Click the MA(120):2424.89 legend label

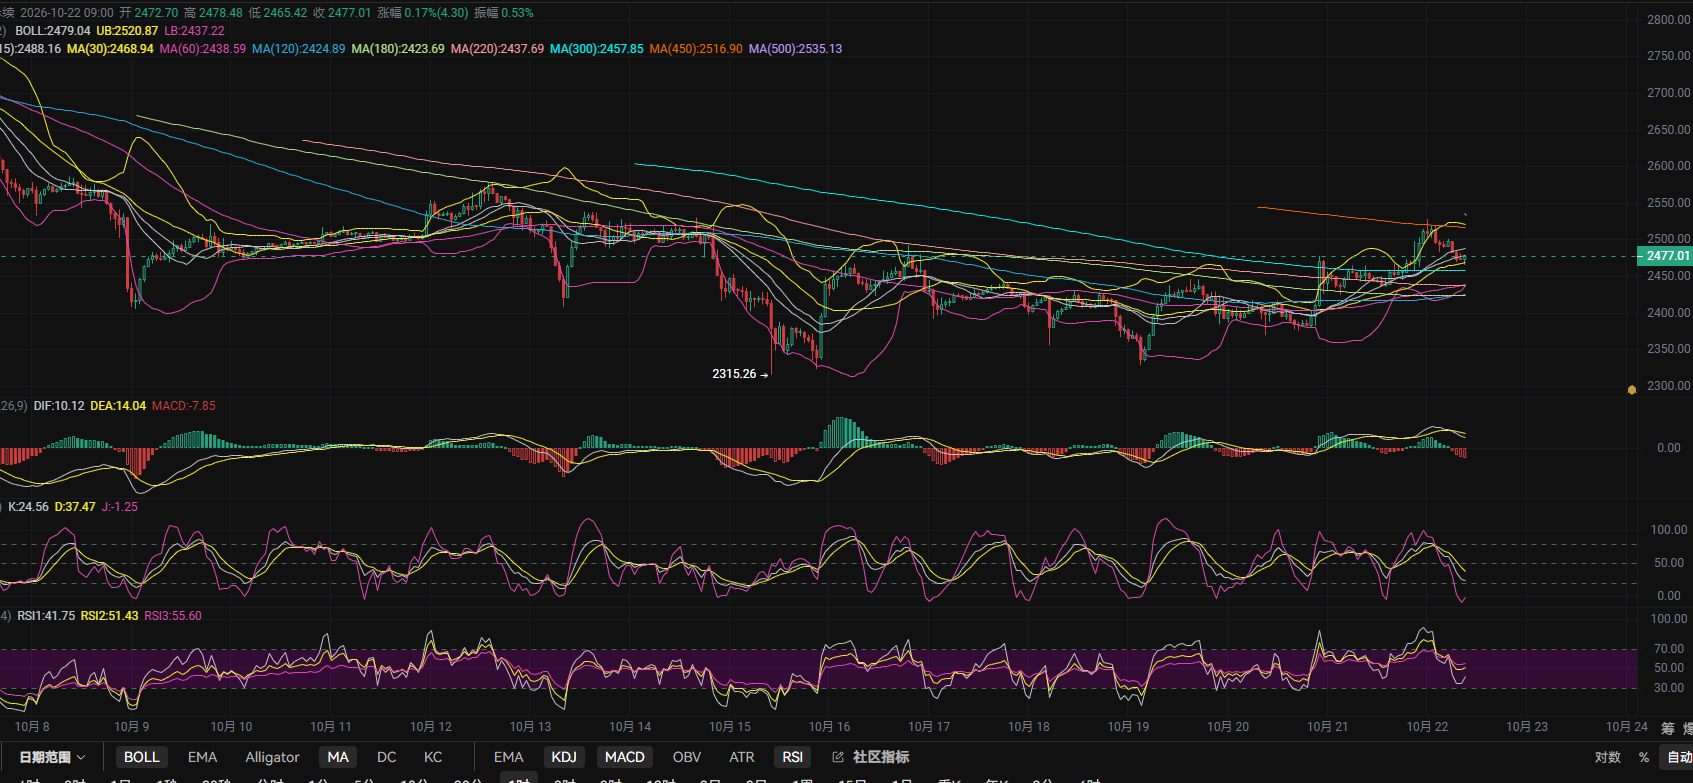pyautogui.click(x=298, y=49)
